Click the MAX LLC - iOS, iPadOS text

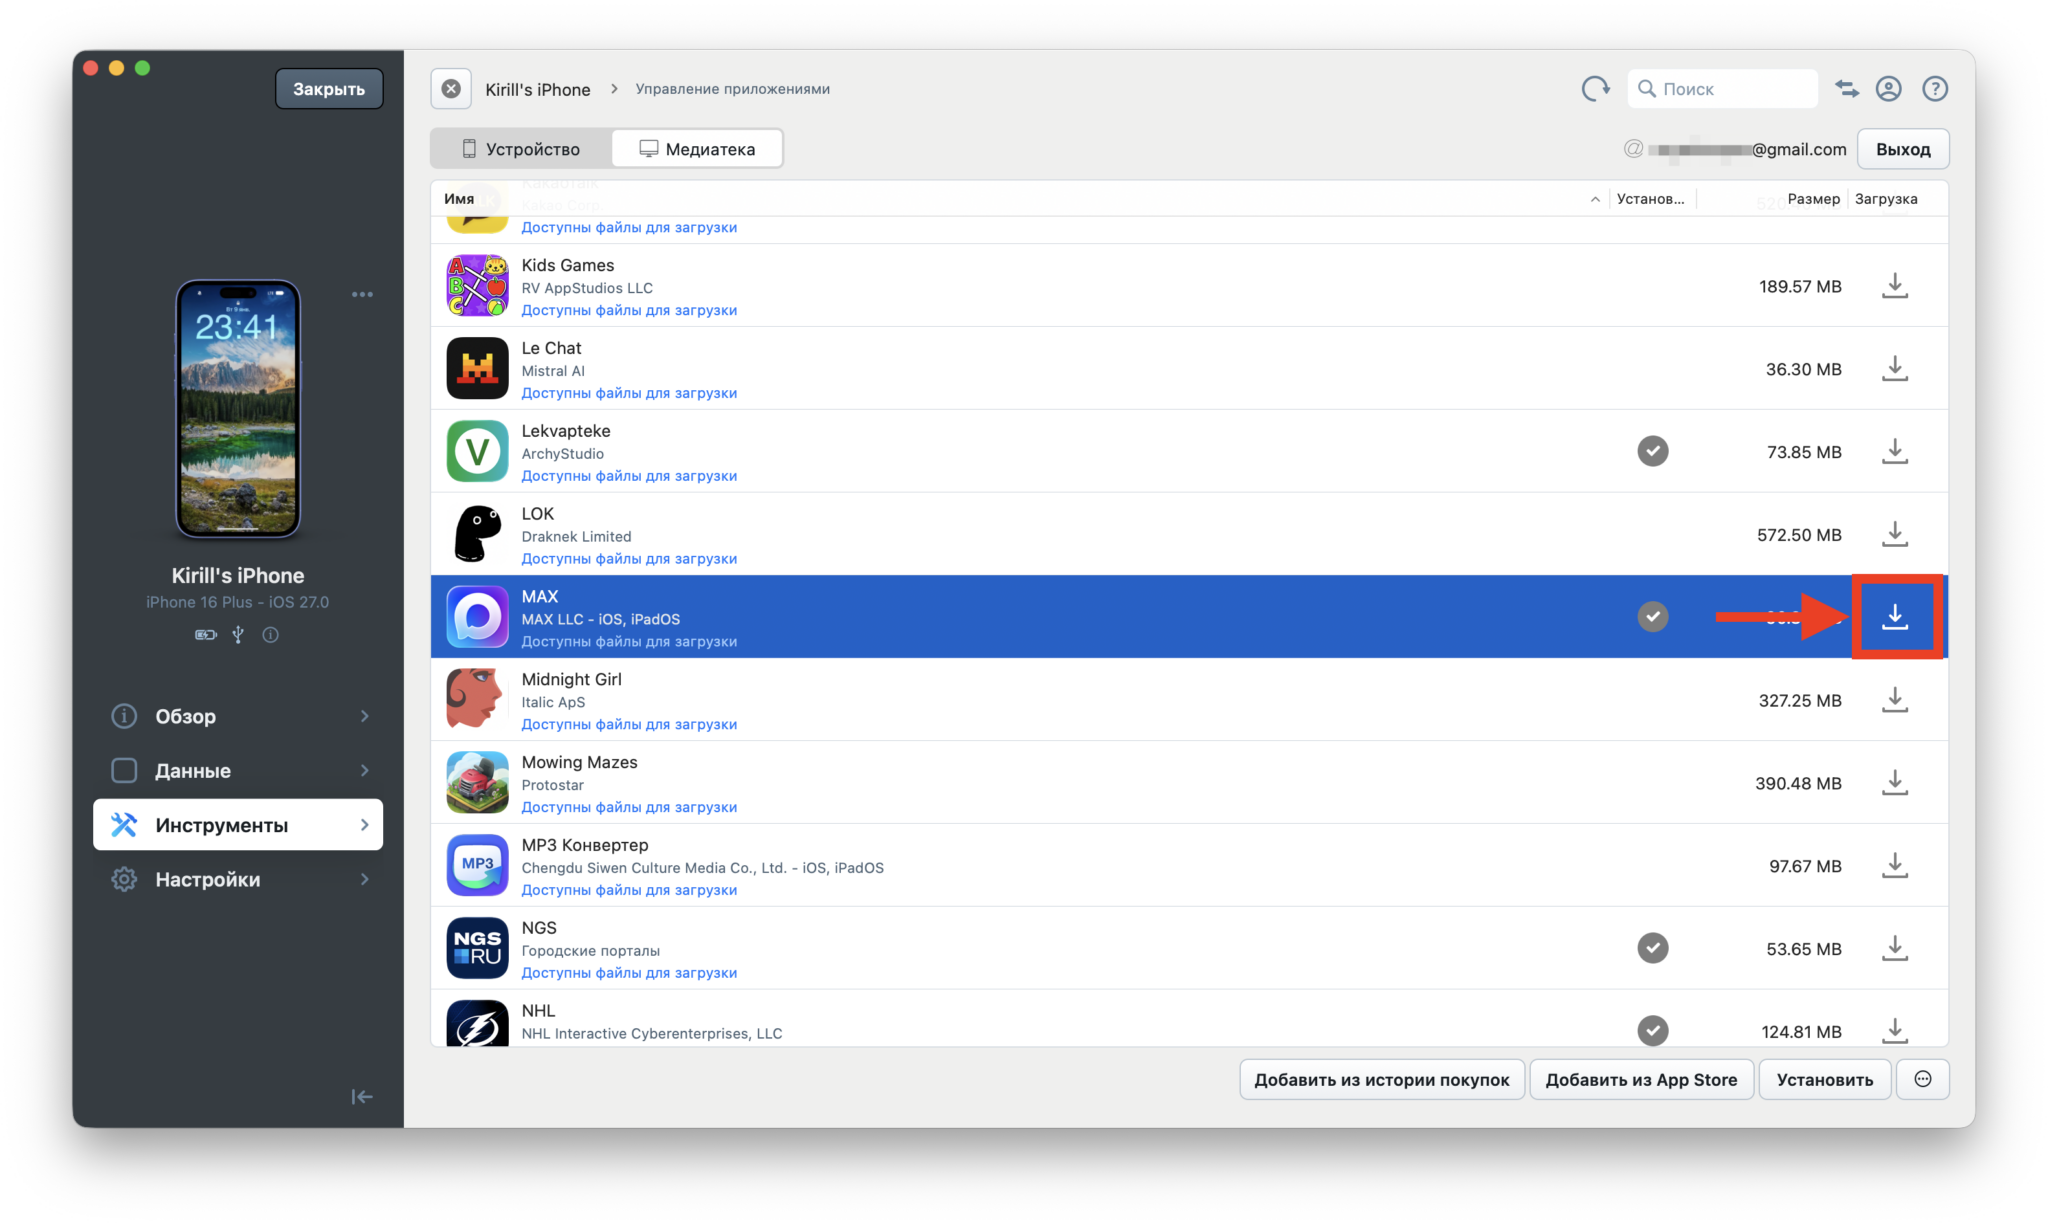[x=600, y=619]
